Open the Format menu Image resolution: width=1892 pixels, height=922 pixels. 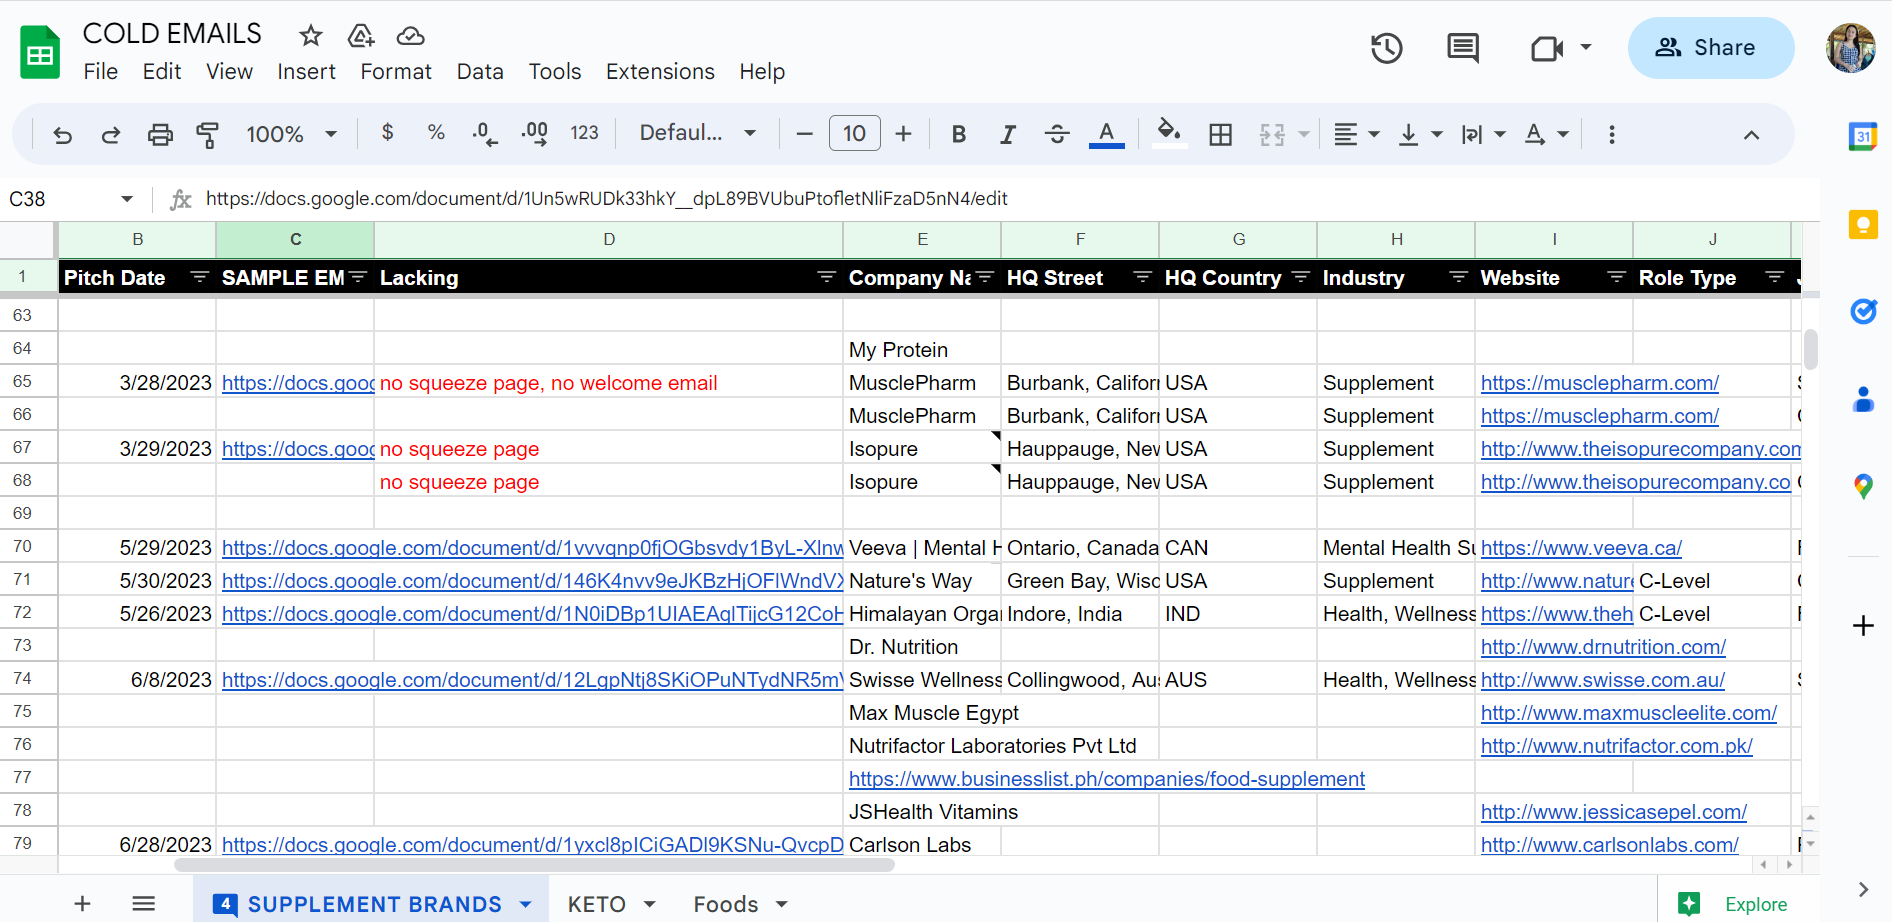coord(396,72)
